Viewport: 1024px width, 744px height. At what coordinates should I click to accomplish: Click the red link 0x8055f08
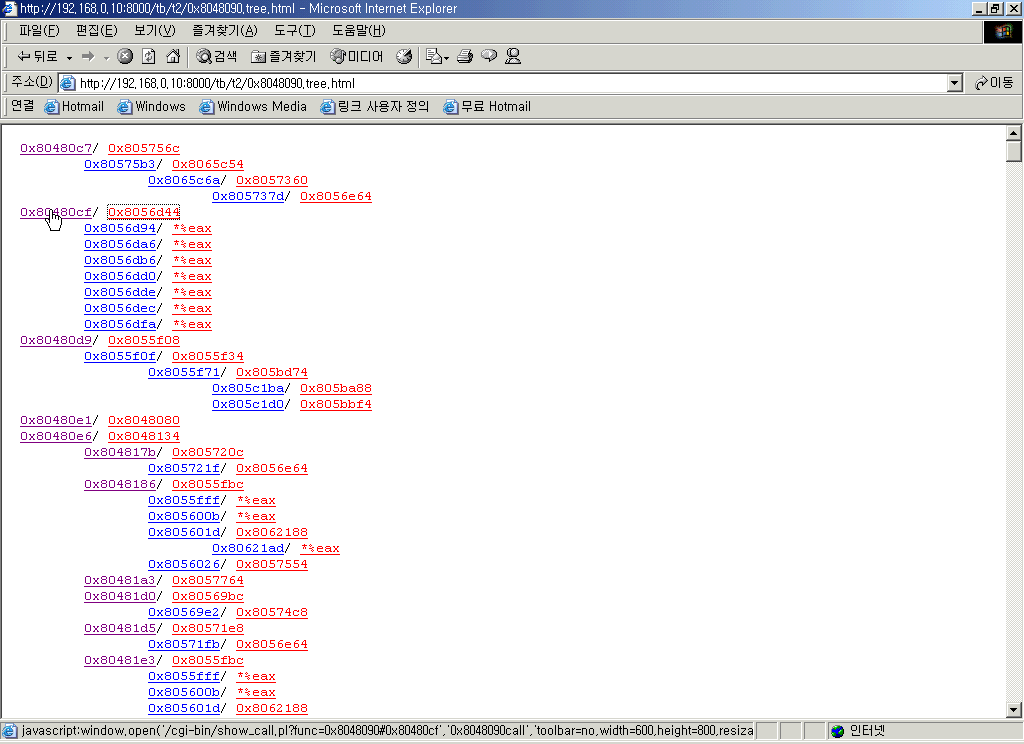click(x=144, y=340)
